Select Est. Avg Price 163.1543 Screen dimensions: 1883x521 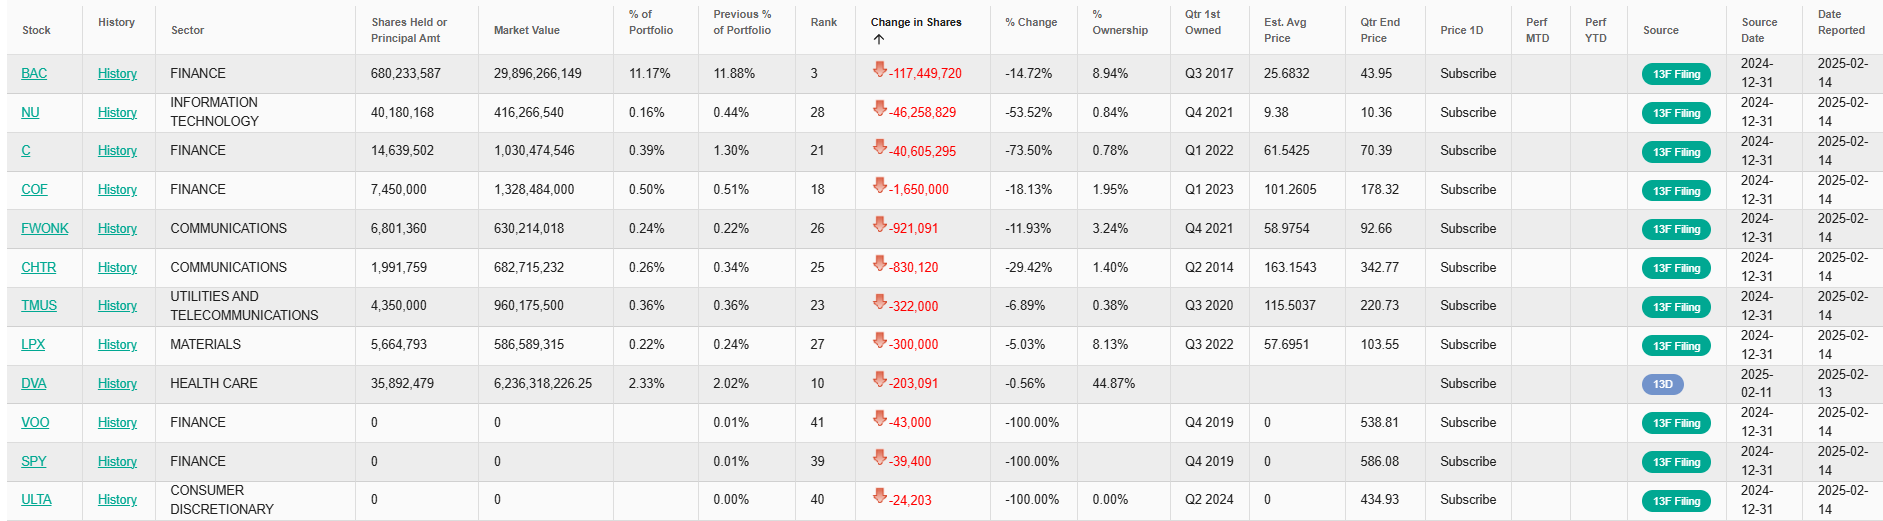point(1290,267)
